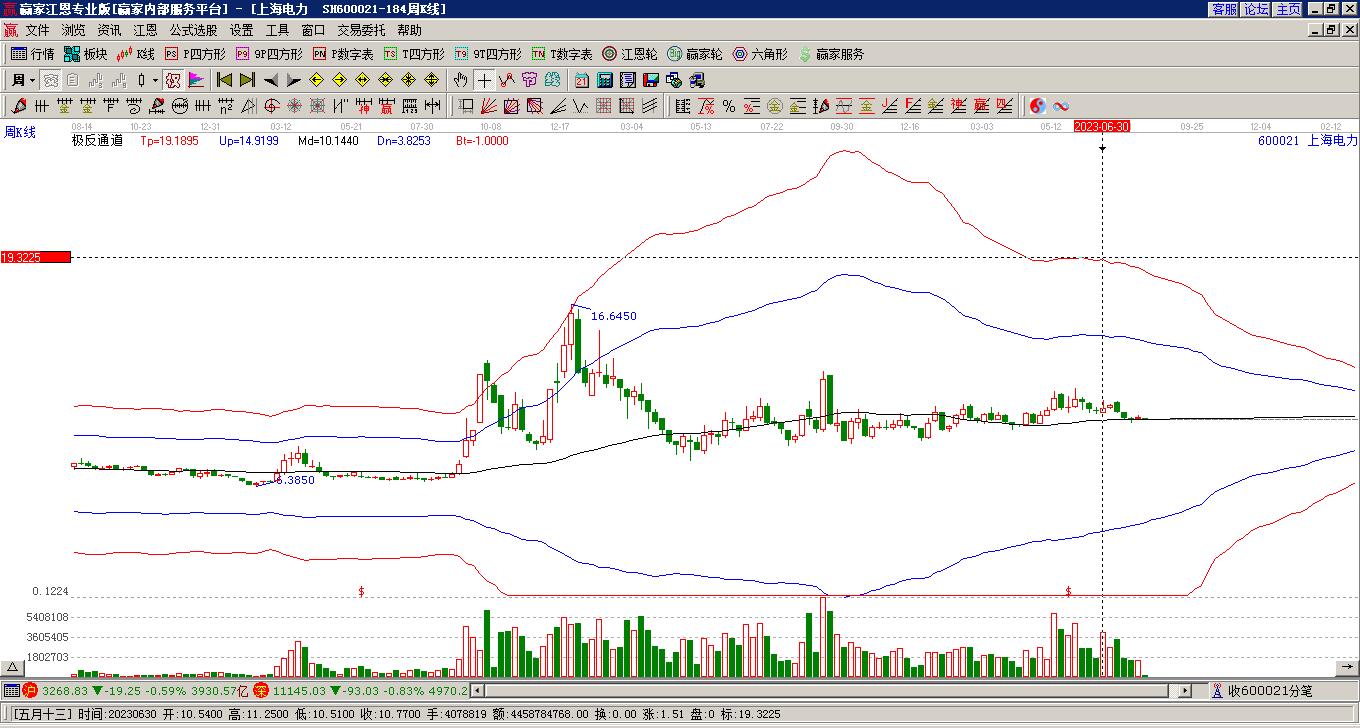
Task: Click the 客服 customer service button
Action: point(1225,9)
